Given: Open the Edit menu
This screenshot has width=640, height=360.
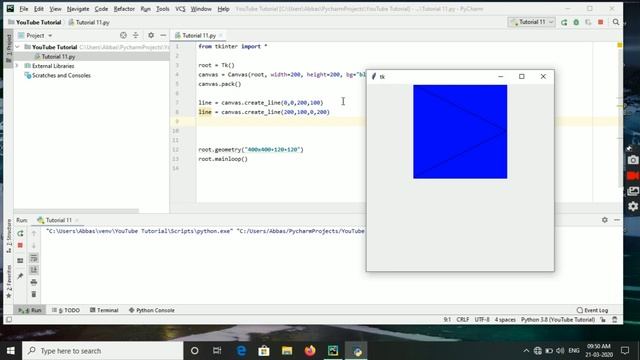Looking at the screenshot, I should pos(39,9).
